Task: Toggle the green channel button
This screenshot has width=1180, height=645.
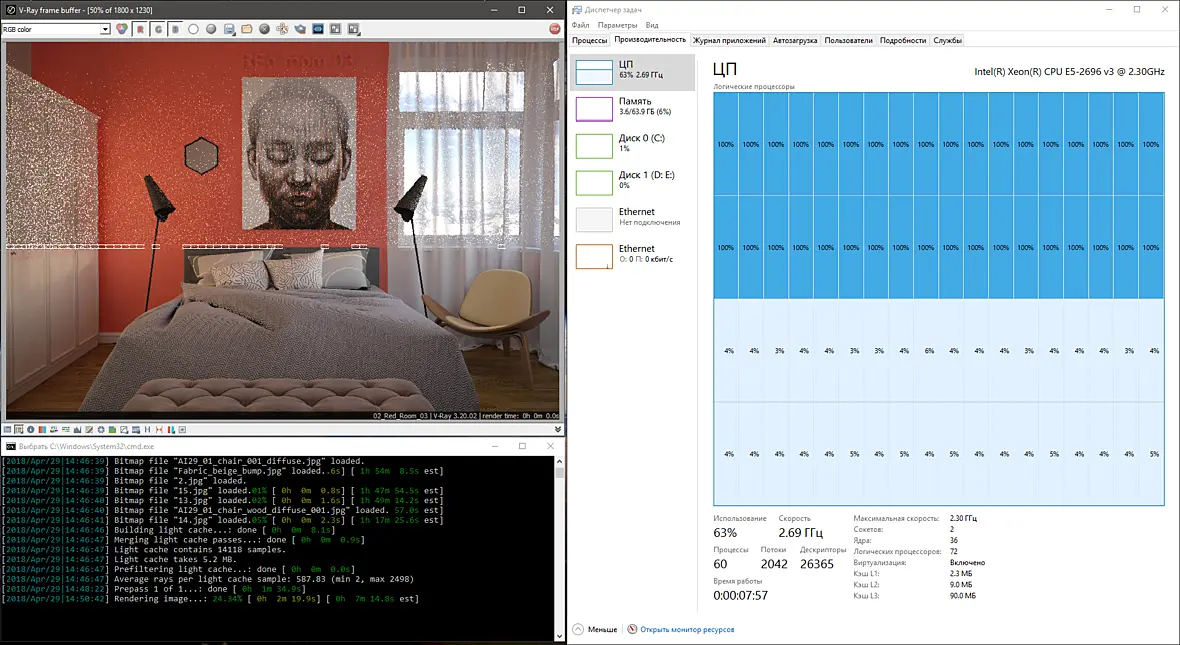Action: (158, 29)
